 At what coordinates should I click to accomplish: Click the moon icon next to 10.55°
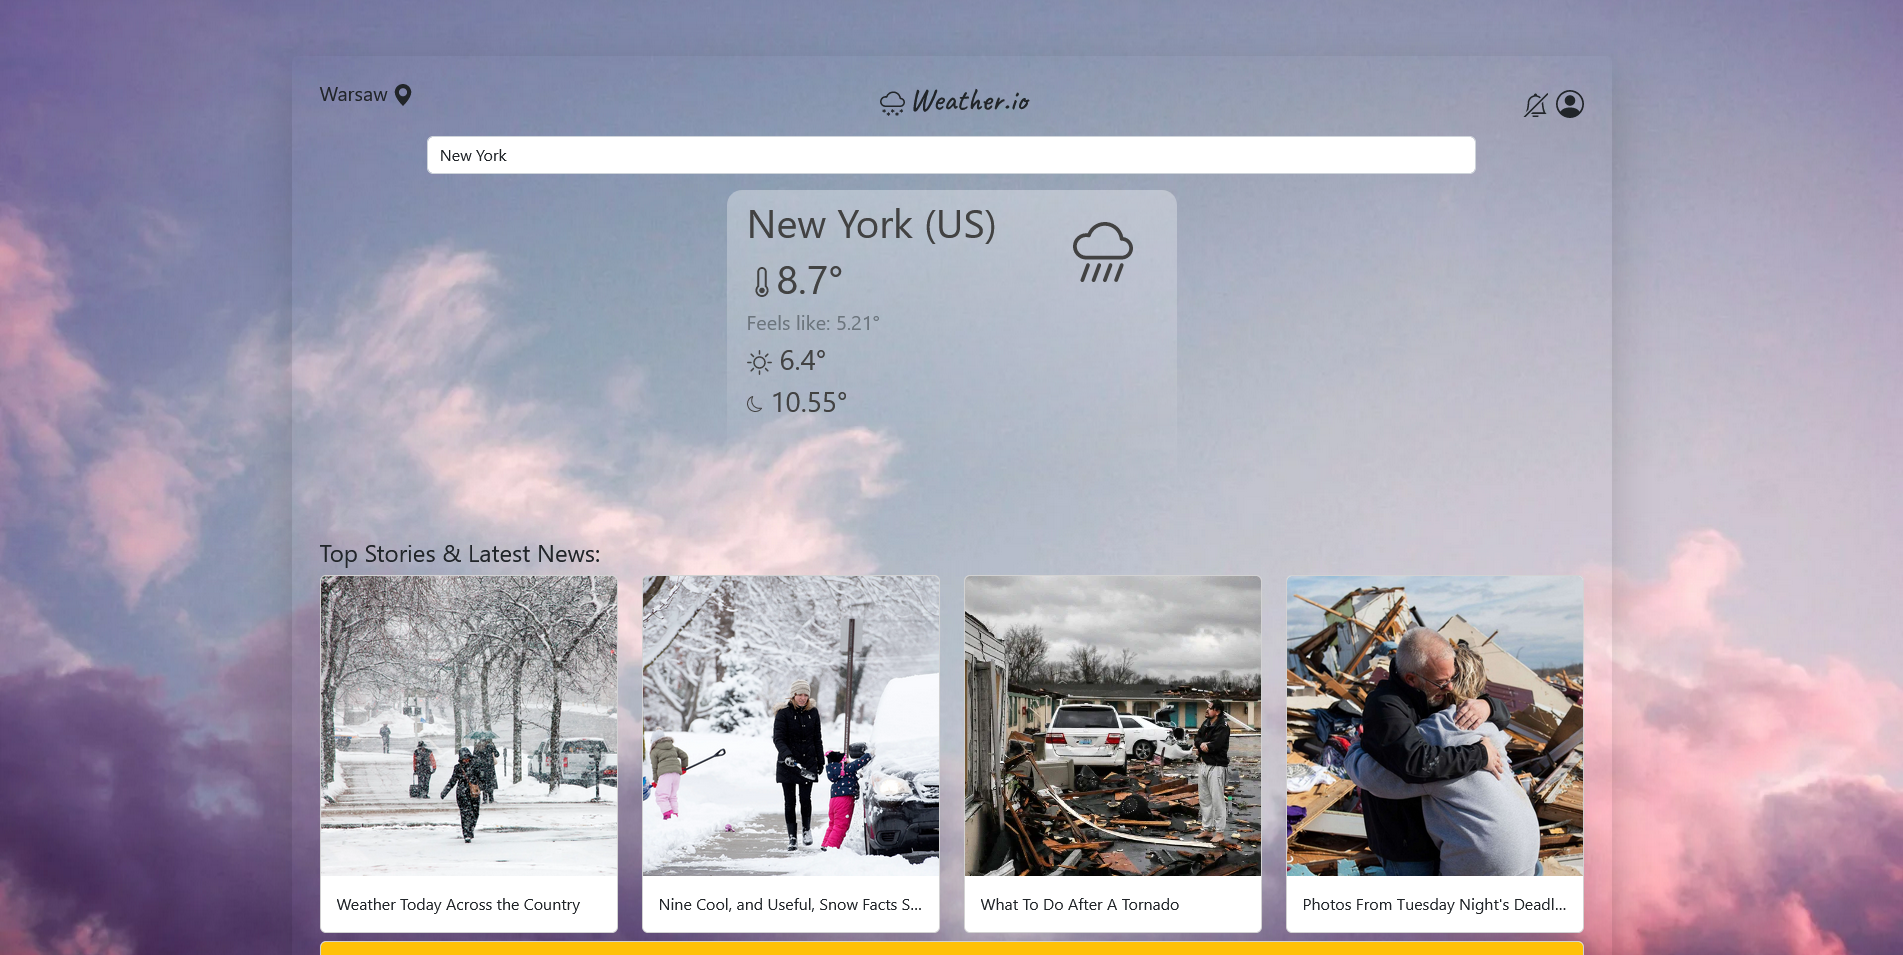point(755,404)
